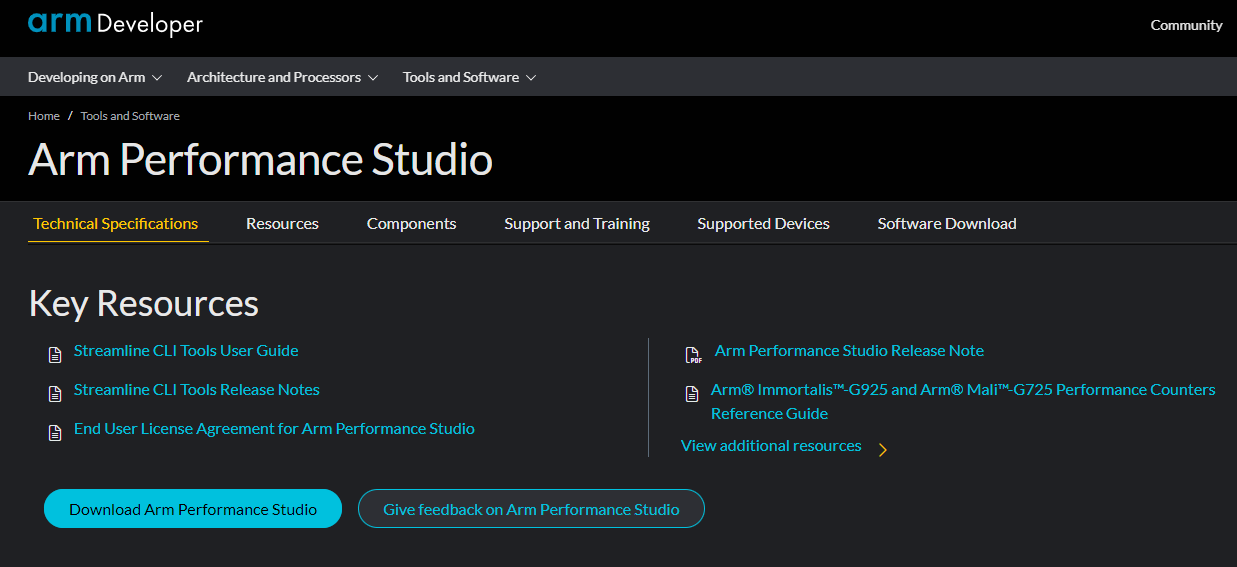The width and height of the screenshot is (1237, 567).
Task: Click document icon beside Streamline CLI Tools User Guide
Action: pyautogui.click(x=55, y=354)
